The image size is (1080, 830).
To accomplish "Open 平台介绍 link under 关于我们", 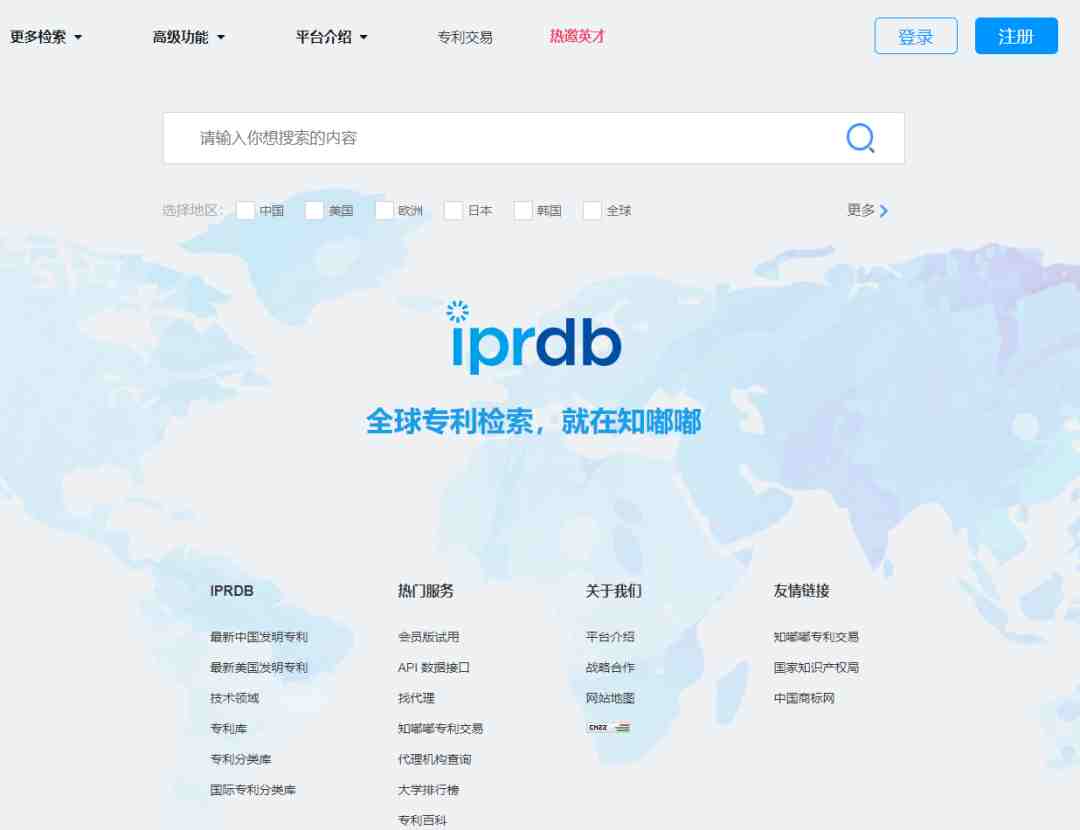I will pos(610,637).
